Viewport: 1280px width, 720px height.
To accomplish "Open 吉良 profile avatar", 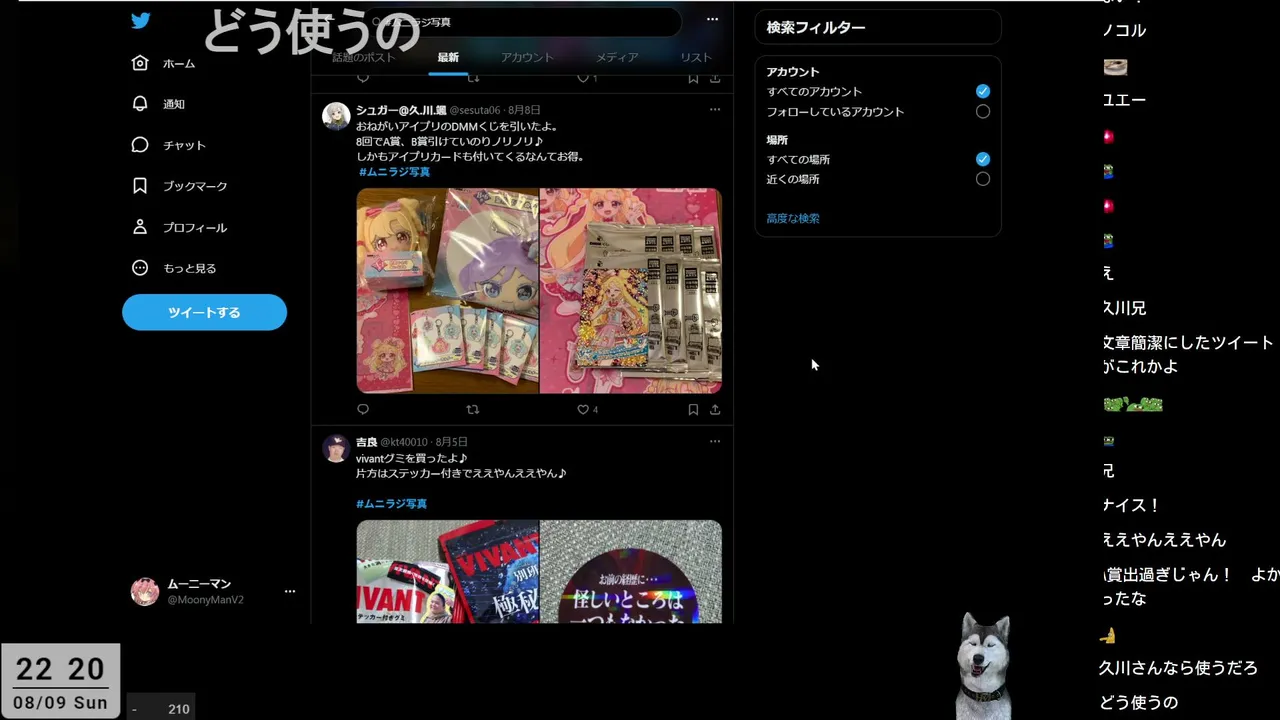I will (336, 448).
